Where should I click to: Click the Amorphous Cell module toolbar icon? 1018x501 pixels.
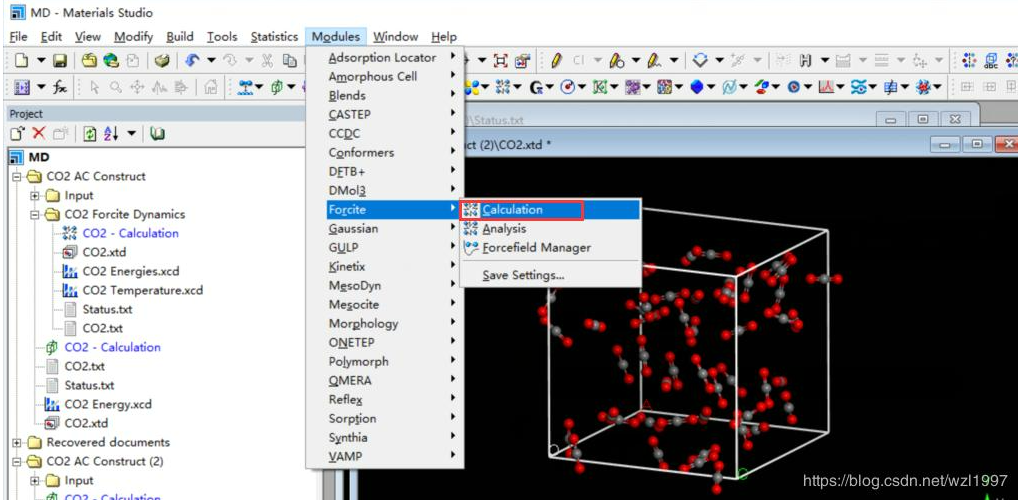pos(277,87)
